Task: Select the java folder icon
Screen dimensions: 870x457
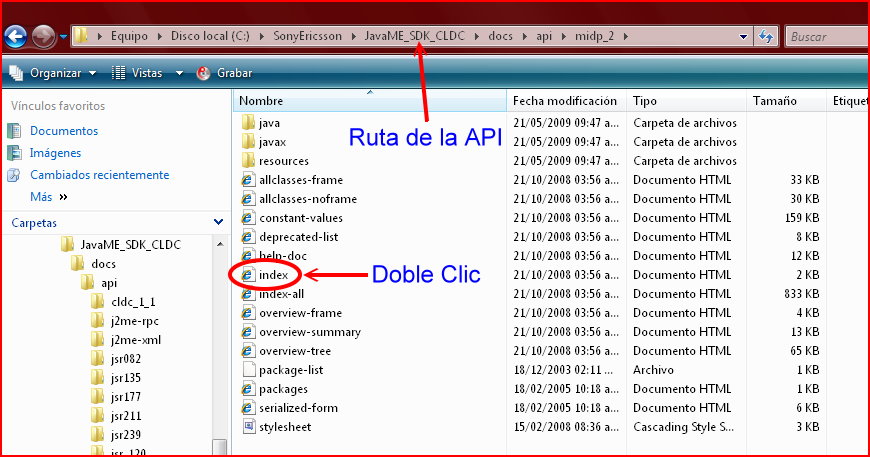Action: coord(248,123)
